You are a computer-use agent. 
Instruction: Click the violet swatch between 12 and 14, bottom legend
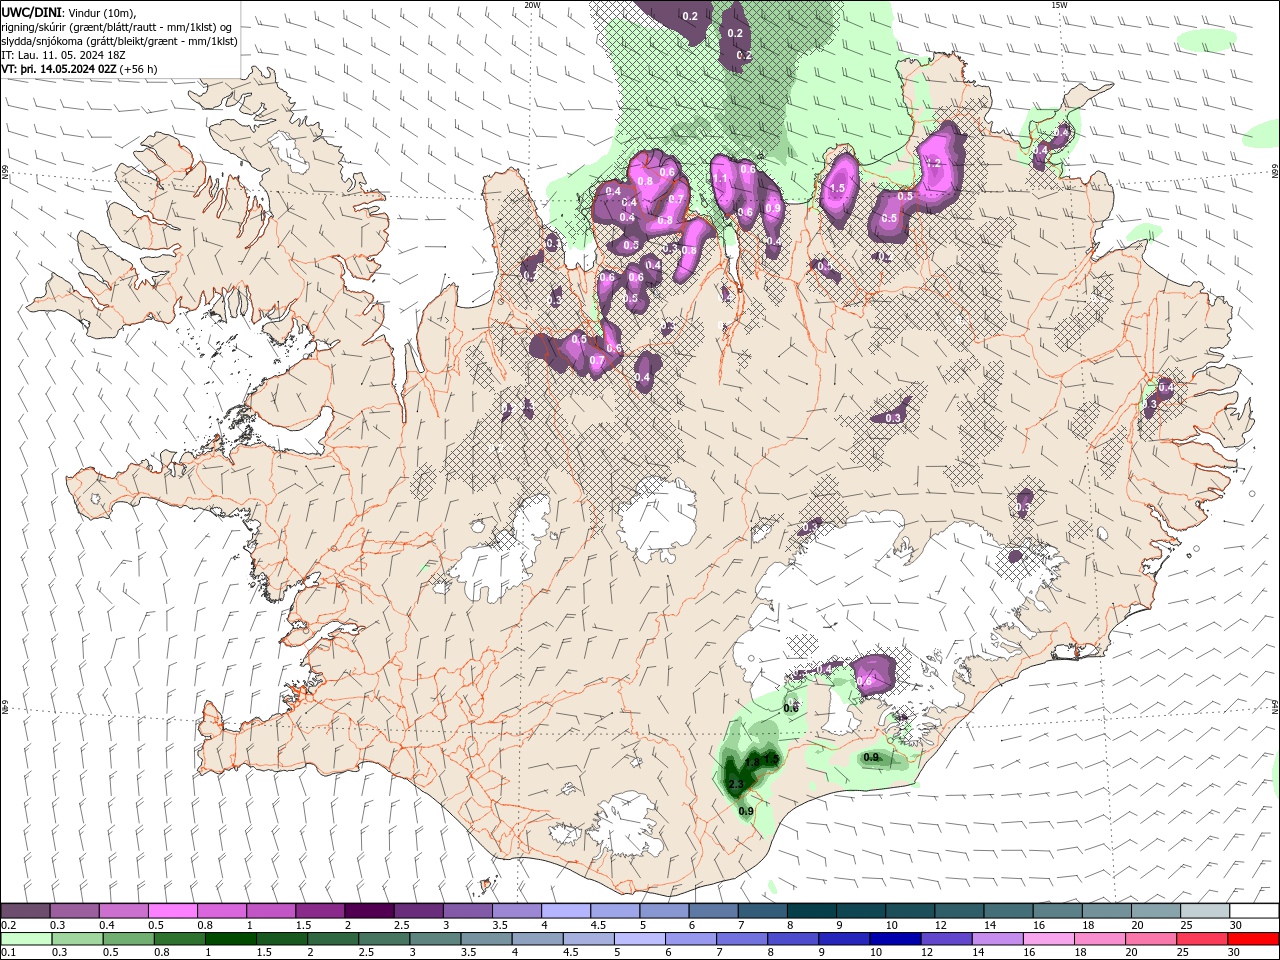click(946, 939)
